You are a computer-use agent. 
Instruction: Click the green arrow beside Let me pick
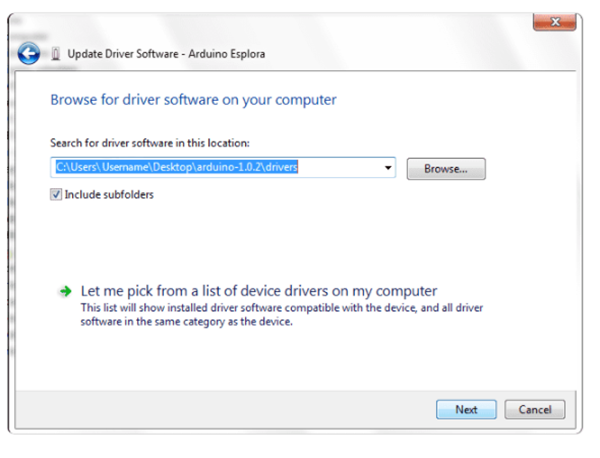[65, 291]
